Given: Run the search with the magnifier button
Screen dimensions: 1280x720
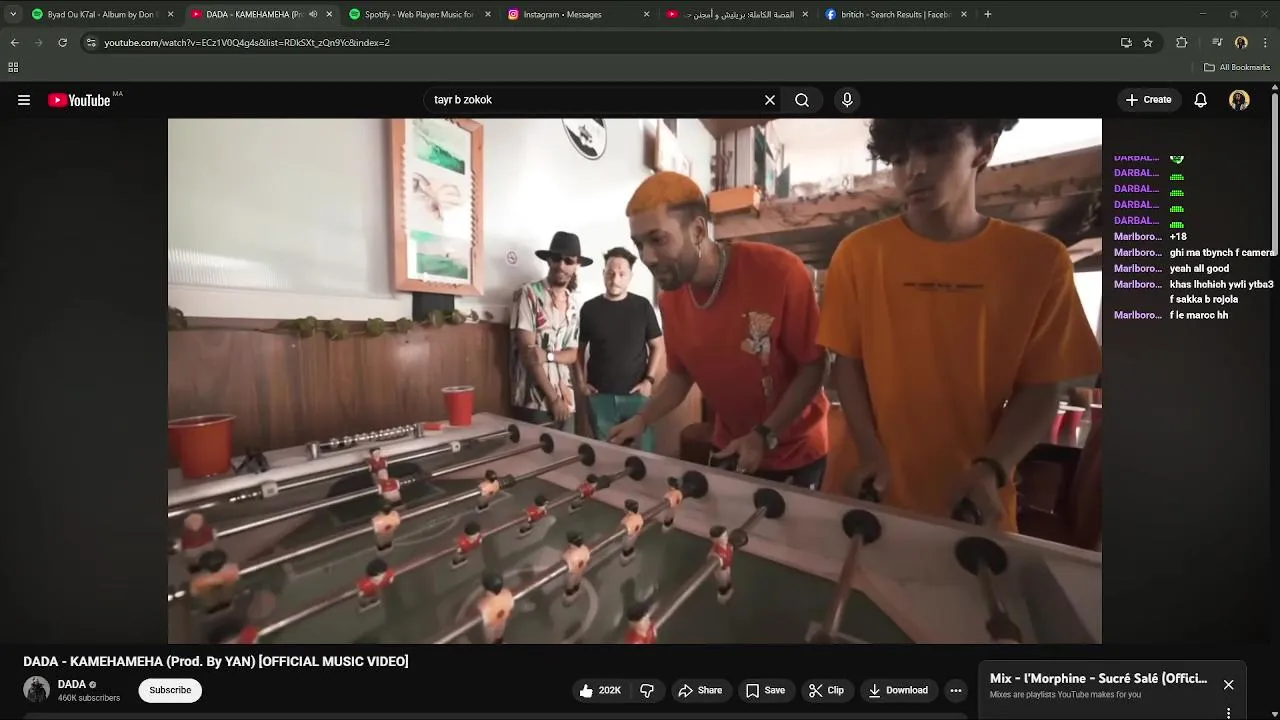Looking at the screenshot, I should pos(802,100).
